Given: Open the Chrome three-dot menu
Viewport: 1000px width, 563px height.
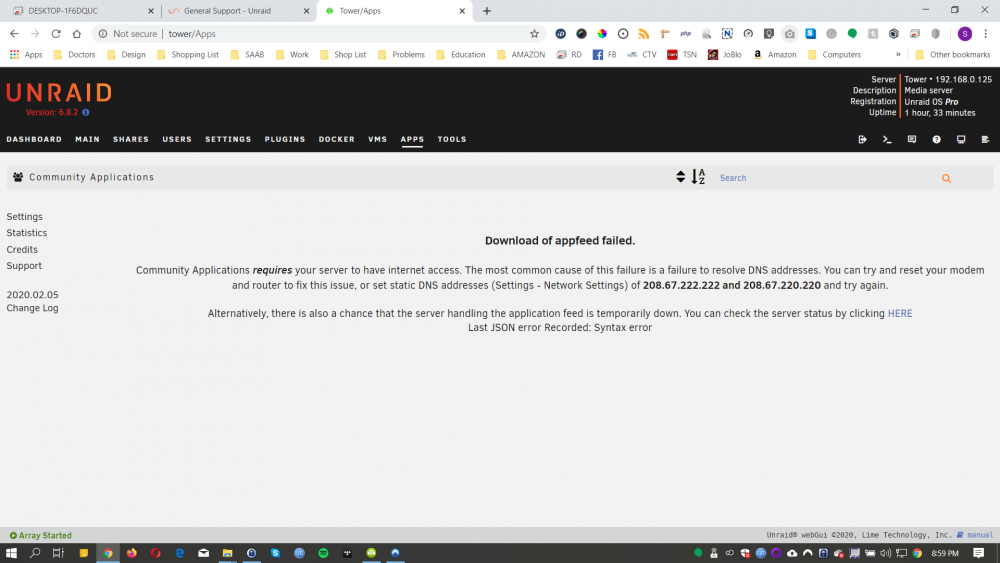Looking at the screenshot, I should click(x=985, y=34).
